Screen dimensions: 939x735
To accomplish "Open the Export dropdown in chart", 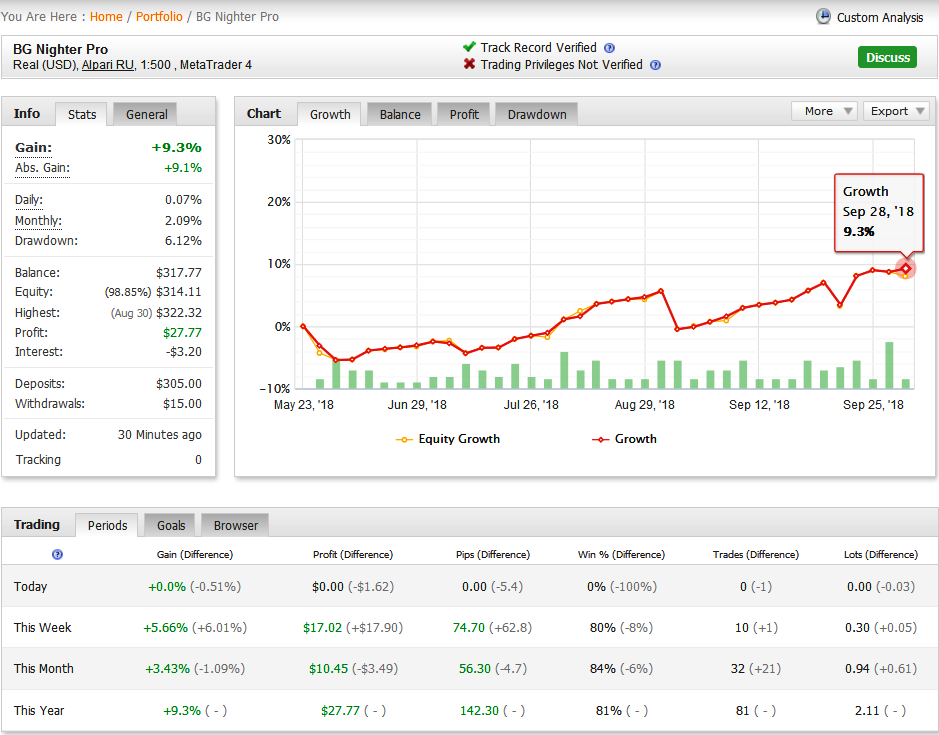I will [x=896, y=111].
